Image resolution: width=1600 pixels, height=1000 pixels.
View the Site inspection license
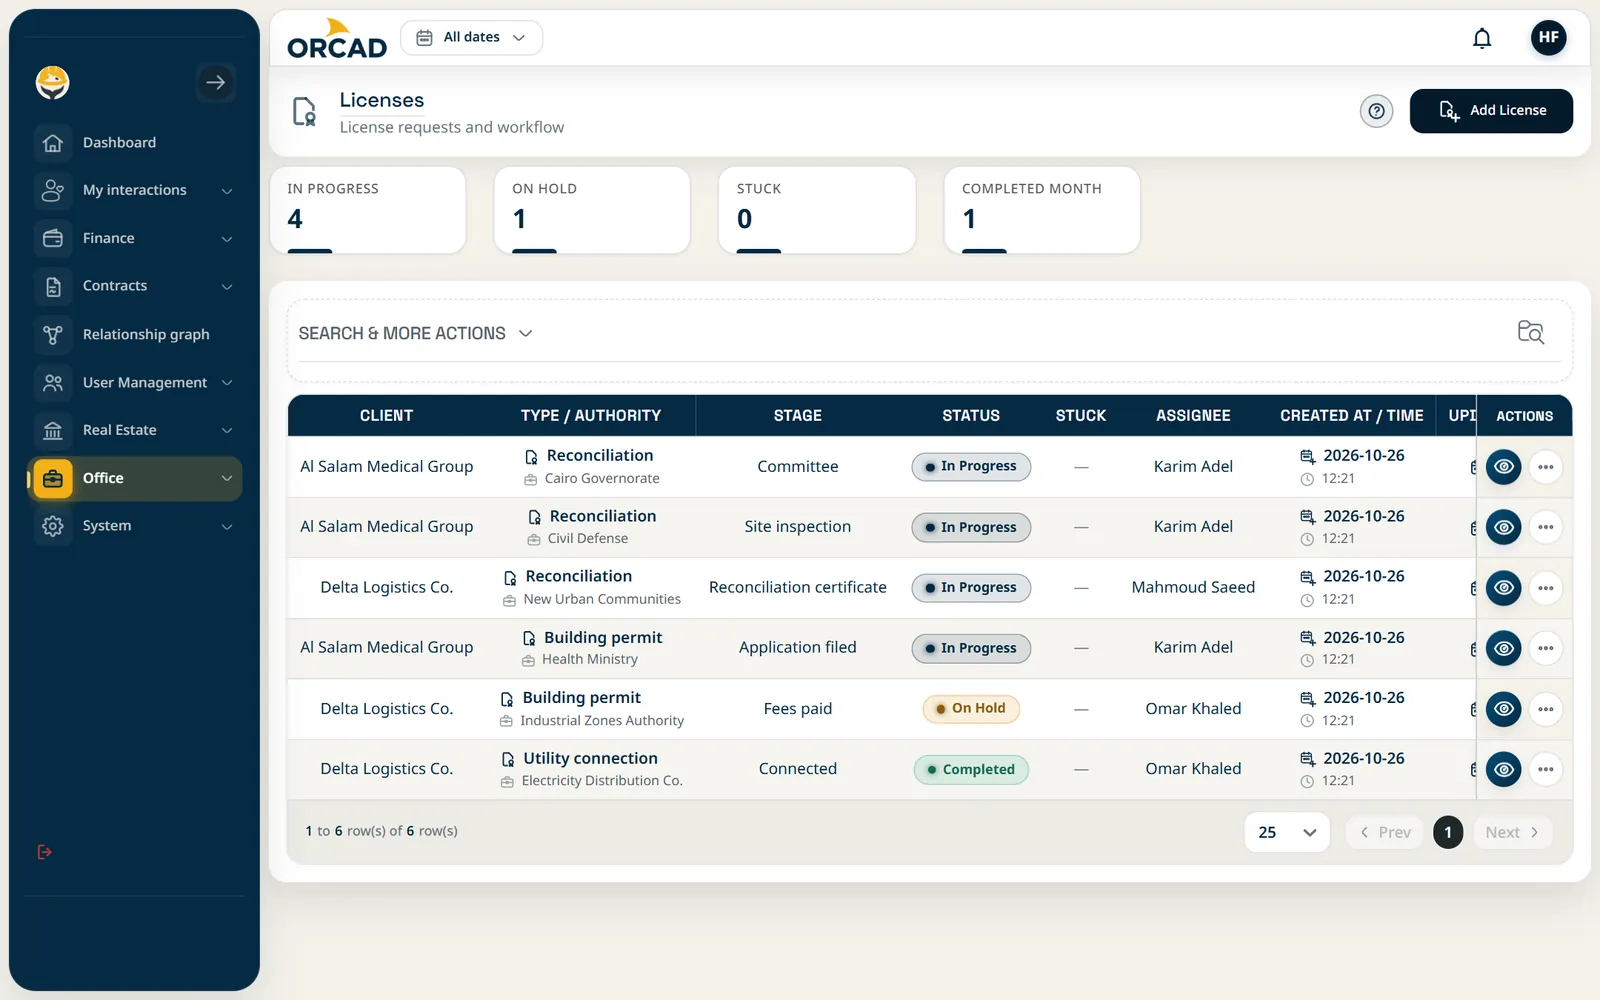1503,527
